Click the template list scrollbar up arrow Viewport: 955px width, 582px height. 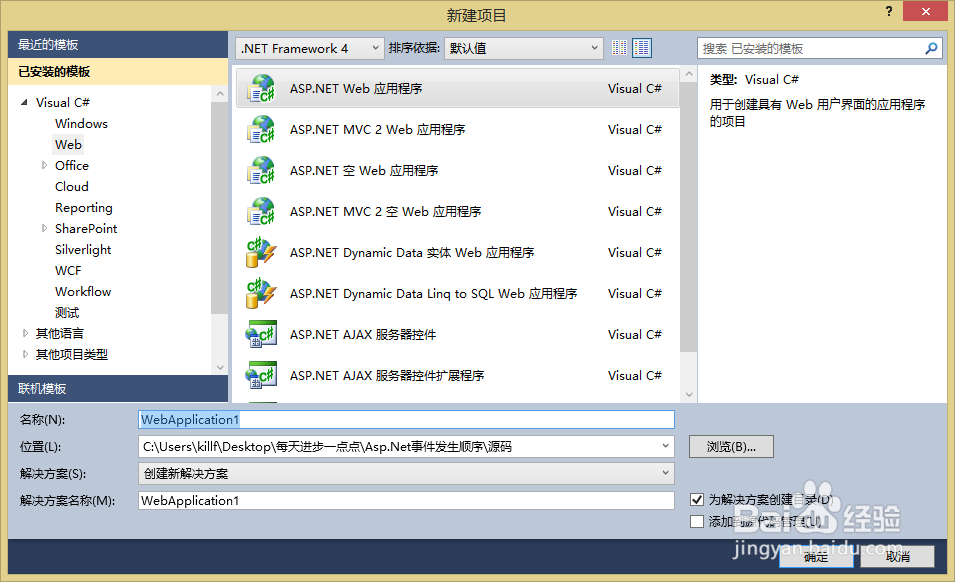click(689, 74)
